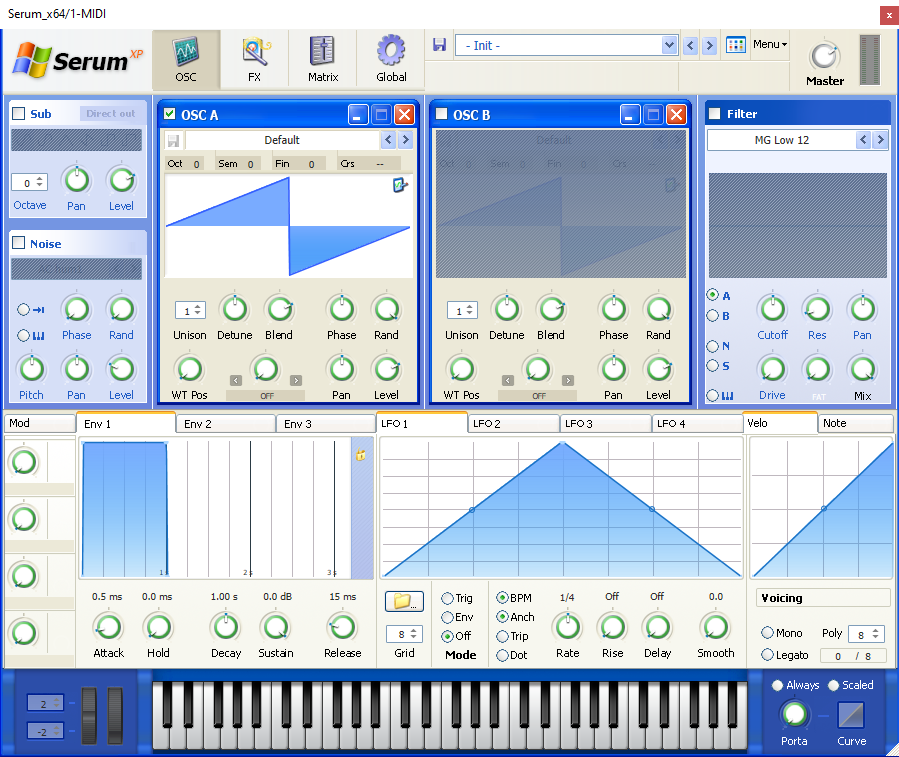Click OSC A save wavetable floppy icon

tap(173, 140)
